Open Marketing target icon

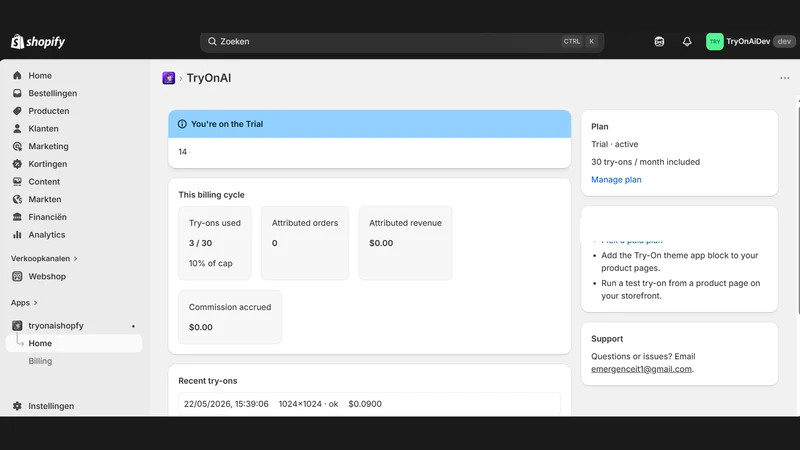tap(17, 146)
